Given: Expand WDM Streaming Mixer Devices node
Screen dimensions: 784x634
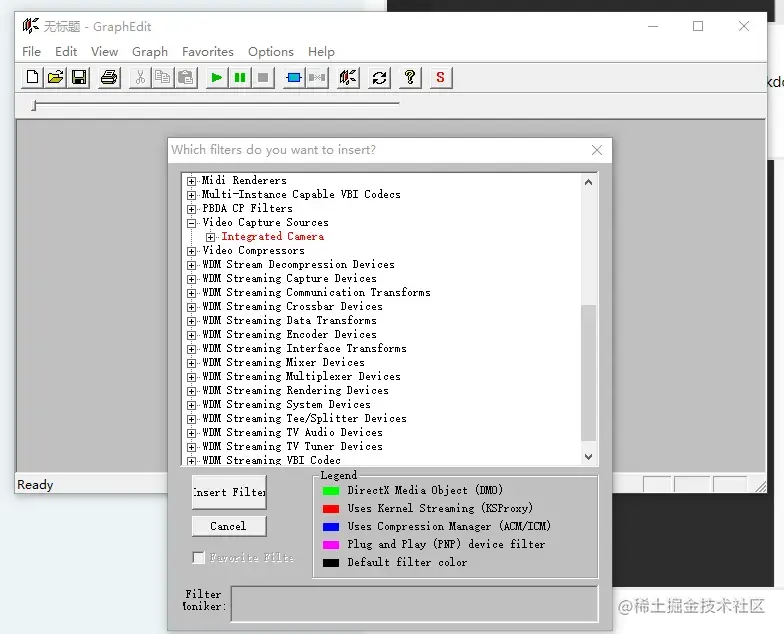Looking at the screenshot, I should coord(191,363).
